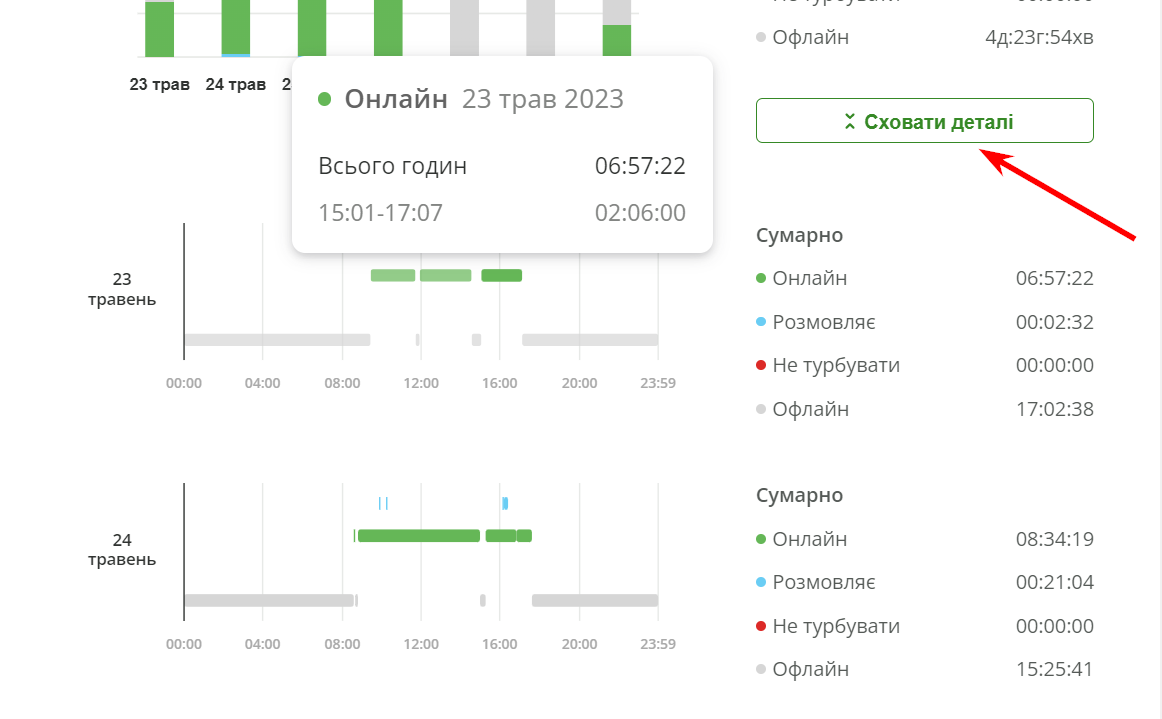The image size is (1162, 719).
Task: Select the 23 трав label on the bar chart
Action: 160,85
